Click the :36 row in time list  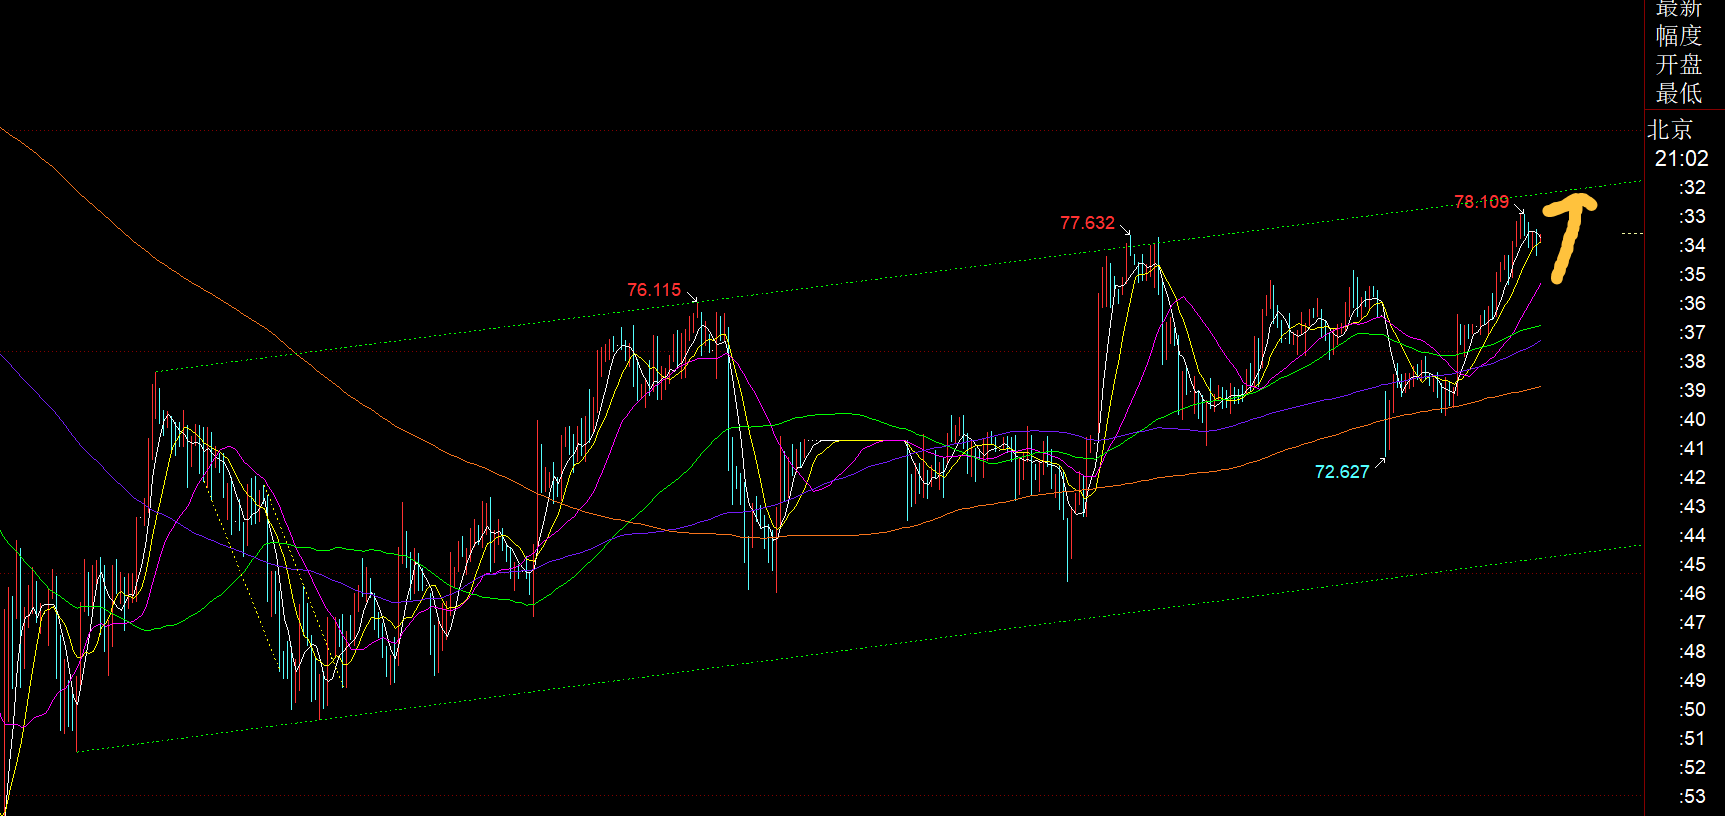click(x=1692, y=304)
